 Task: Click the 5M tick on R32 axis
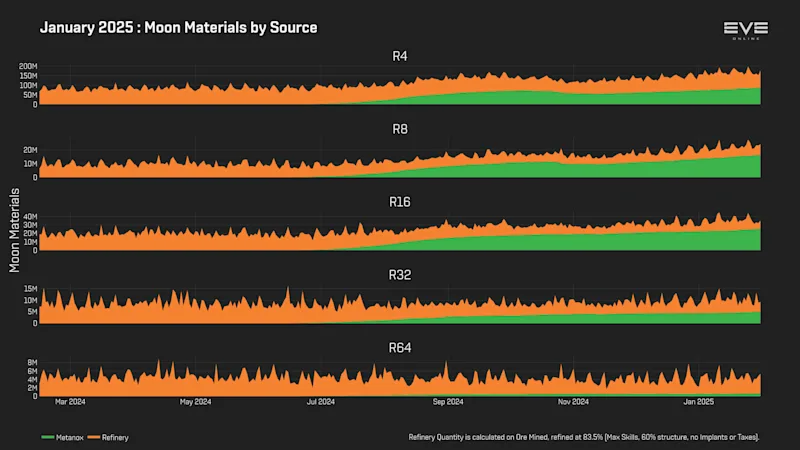(x=32, y=312)
